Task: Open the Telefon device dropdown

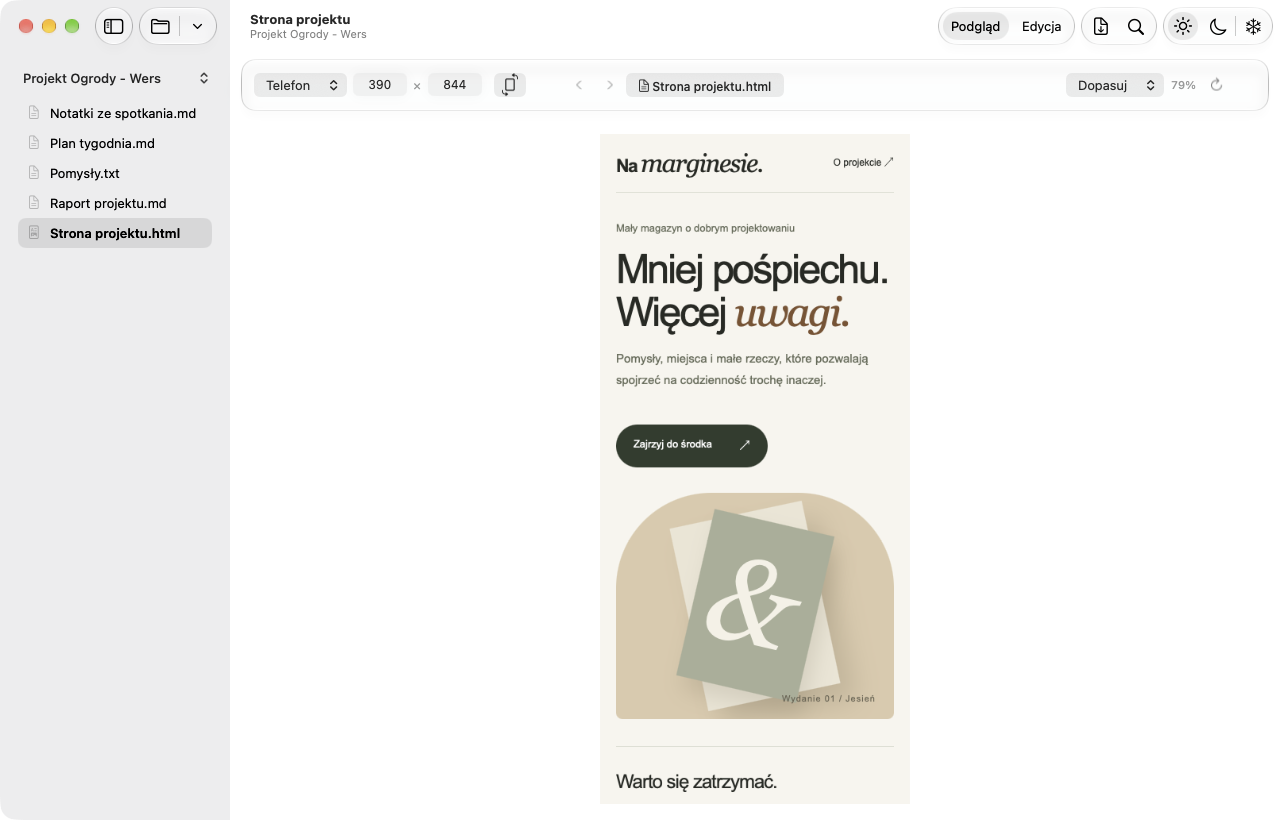Action: pyautogui.click(x=300, y=85)
